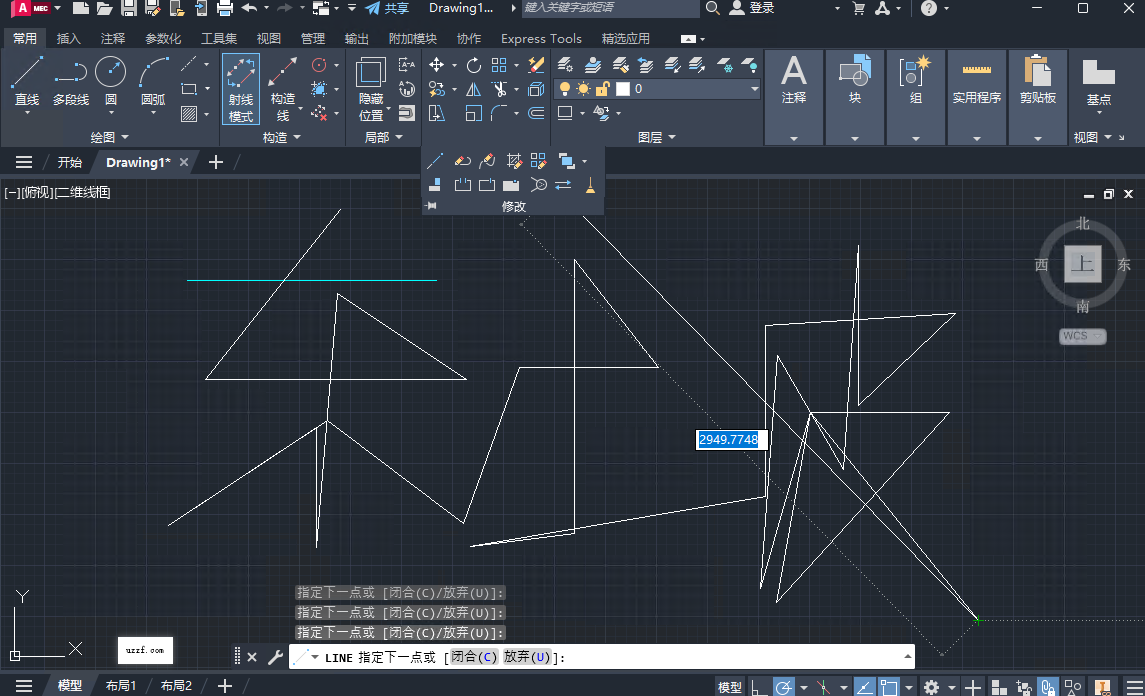The width and height of the screenshot is (1145, 696).
Task: Pin the open Modify flyout panel
Action: (430, 206)
